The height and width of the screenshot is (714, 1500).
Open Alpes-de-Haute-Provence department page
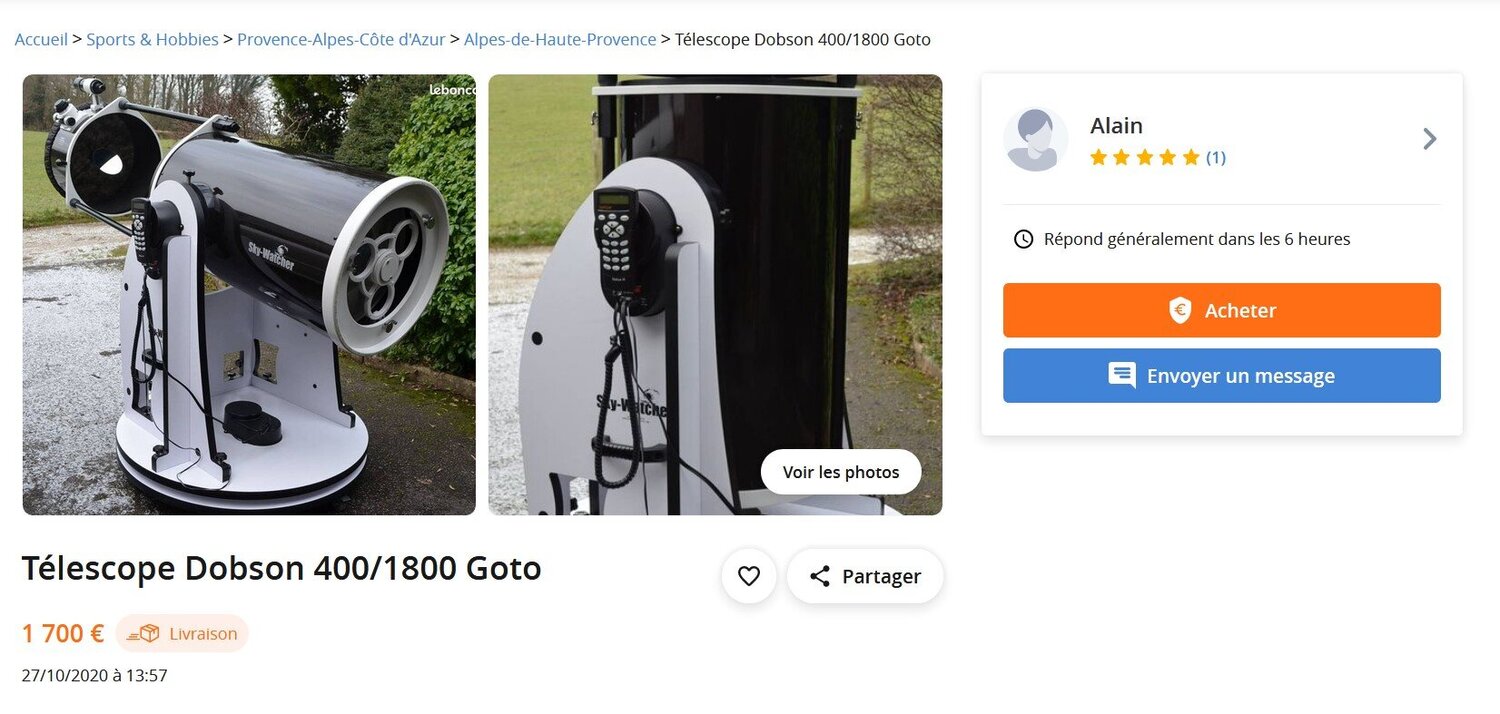point(560,39)
